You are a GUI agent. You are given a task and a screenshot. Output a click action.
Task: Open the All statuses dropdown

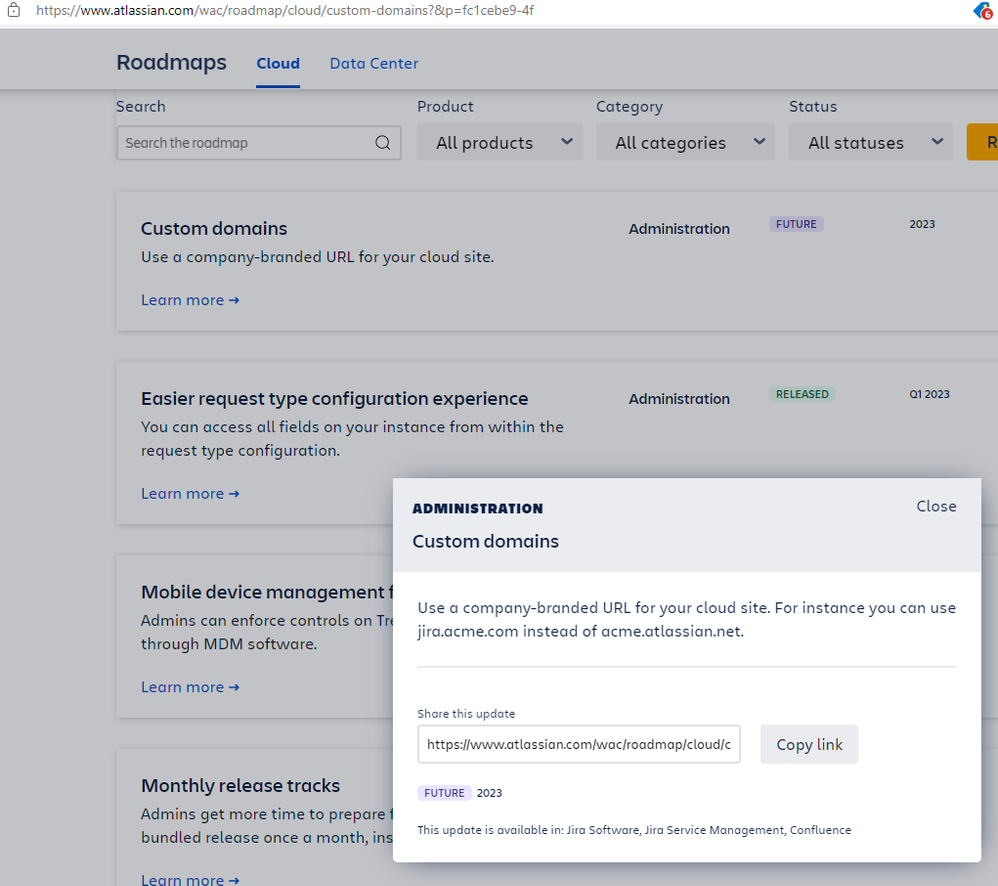tap(871, 142)
